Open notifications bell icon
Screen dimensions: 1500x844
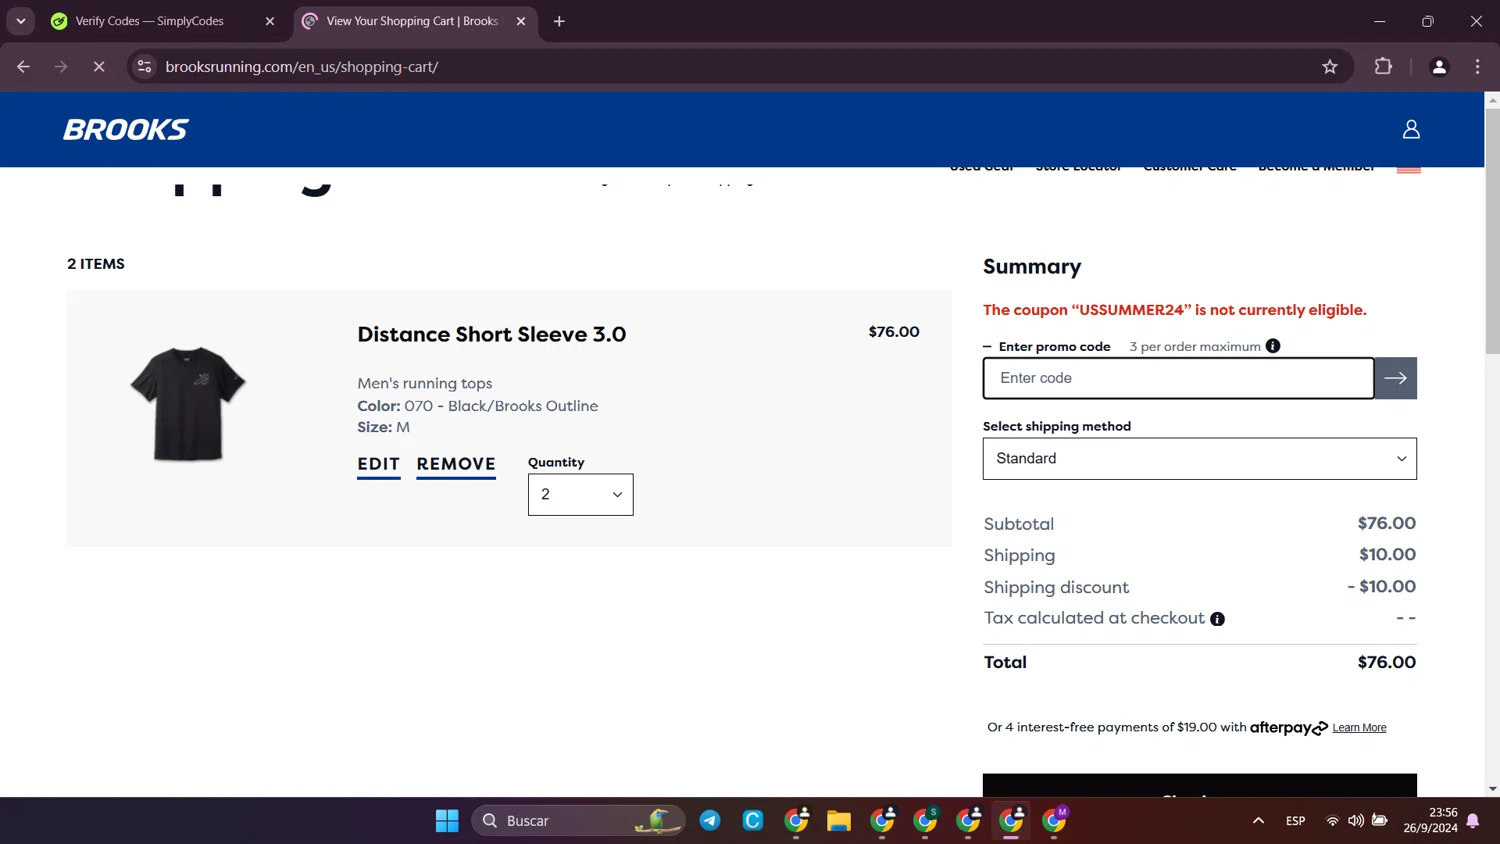1473,821
